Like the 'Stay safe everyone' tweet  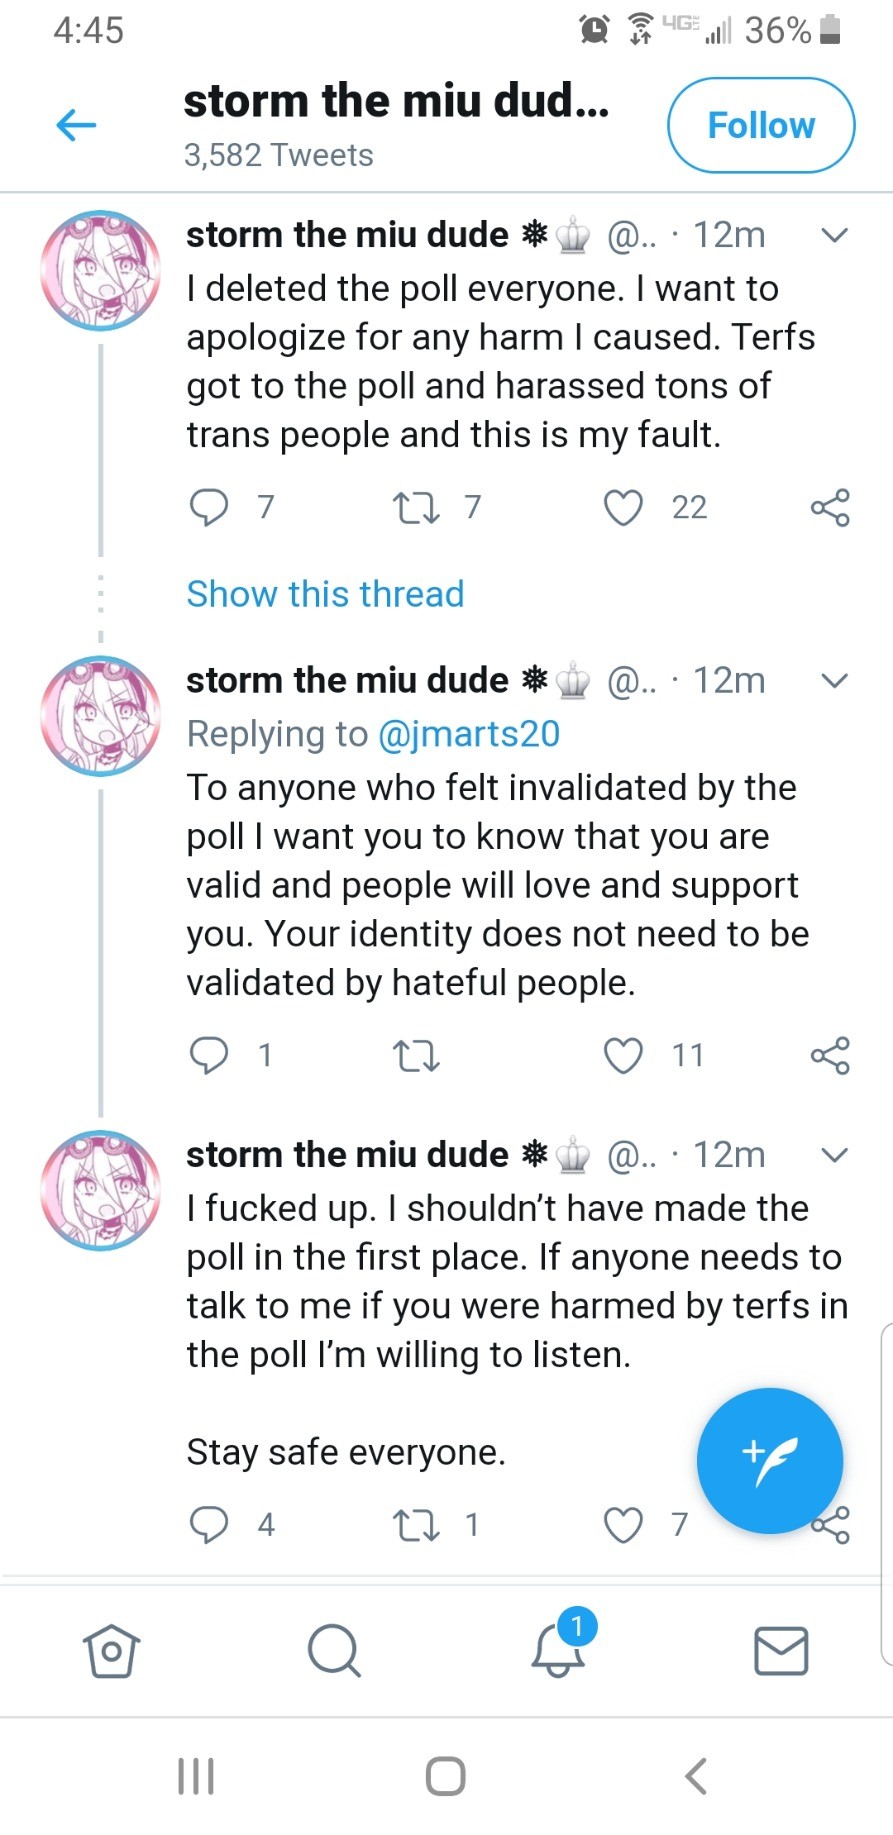pos(623,1525)
